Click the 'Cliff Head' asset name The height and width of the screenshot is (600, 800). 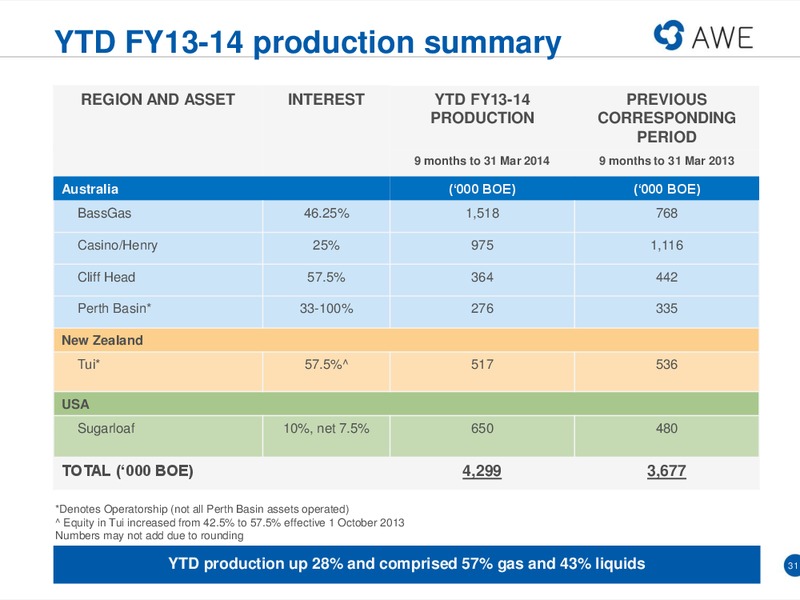[x=106, y=277]
